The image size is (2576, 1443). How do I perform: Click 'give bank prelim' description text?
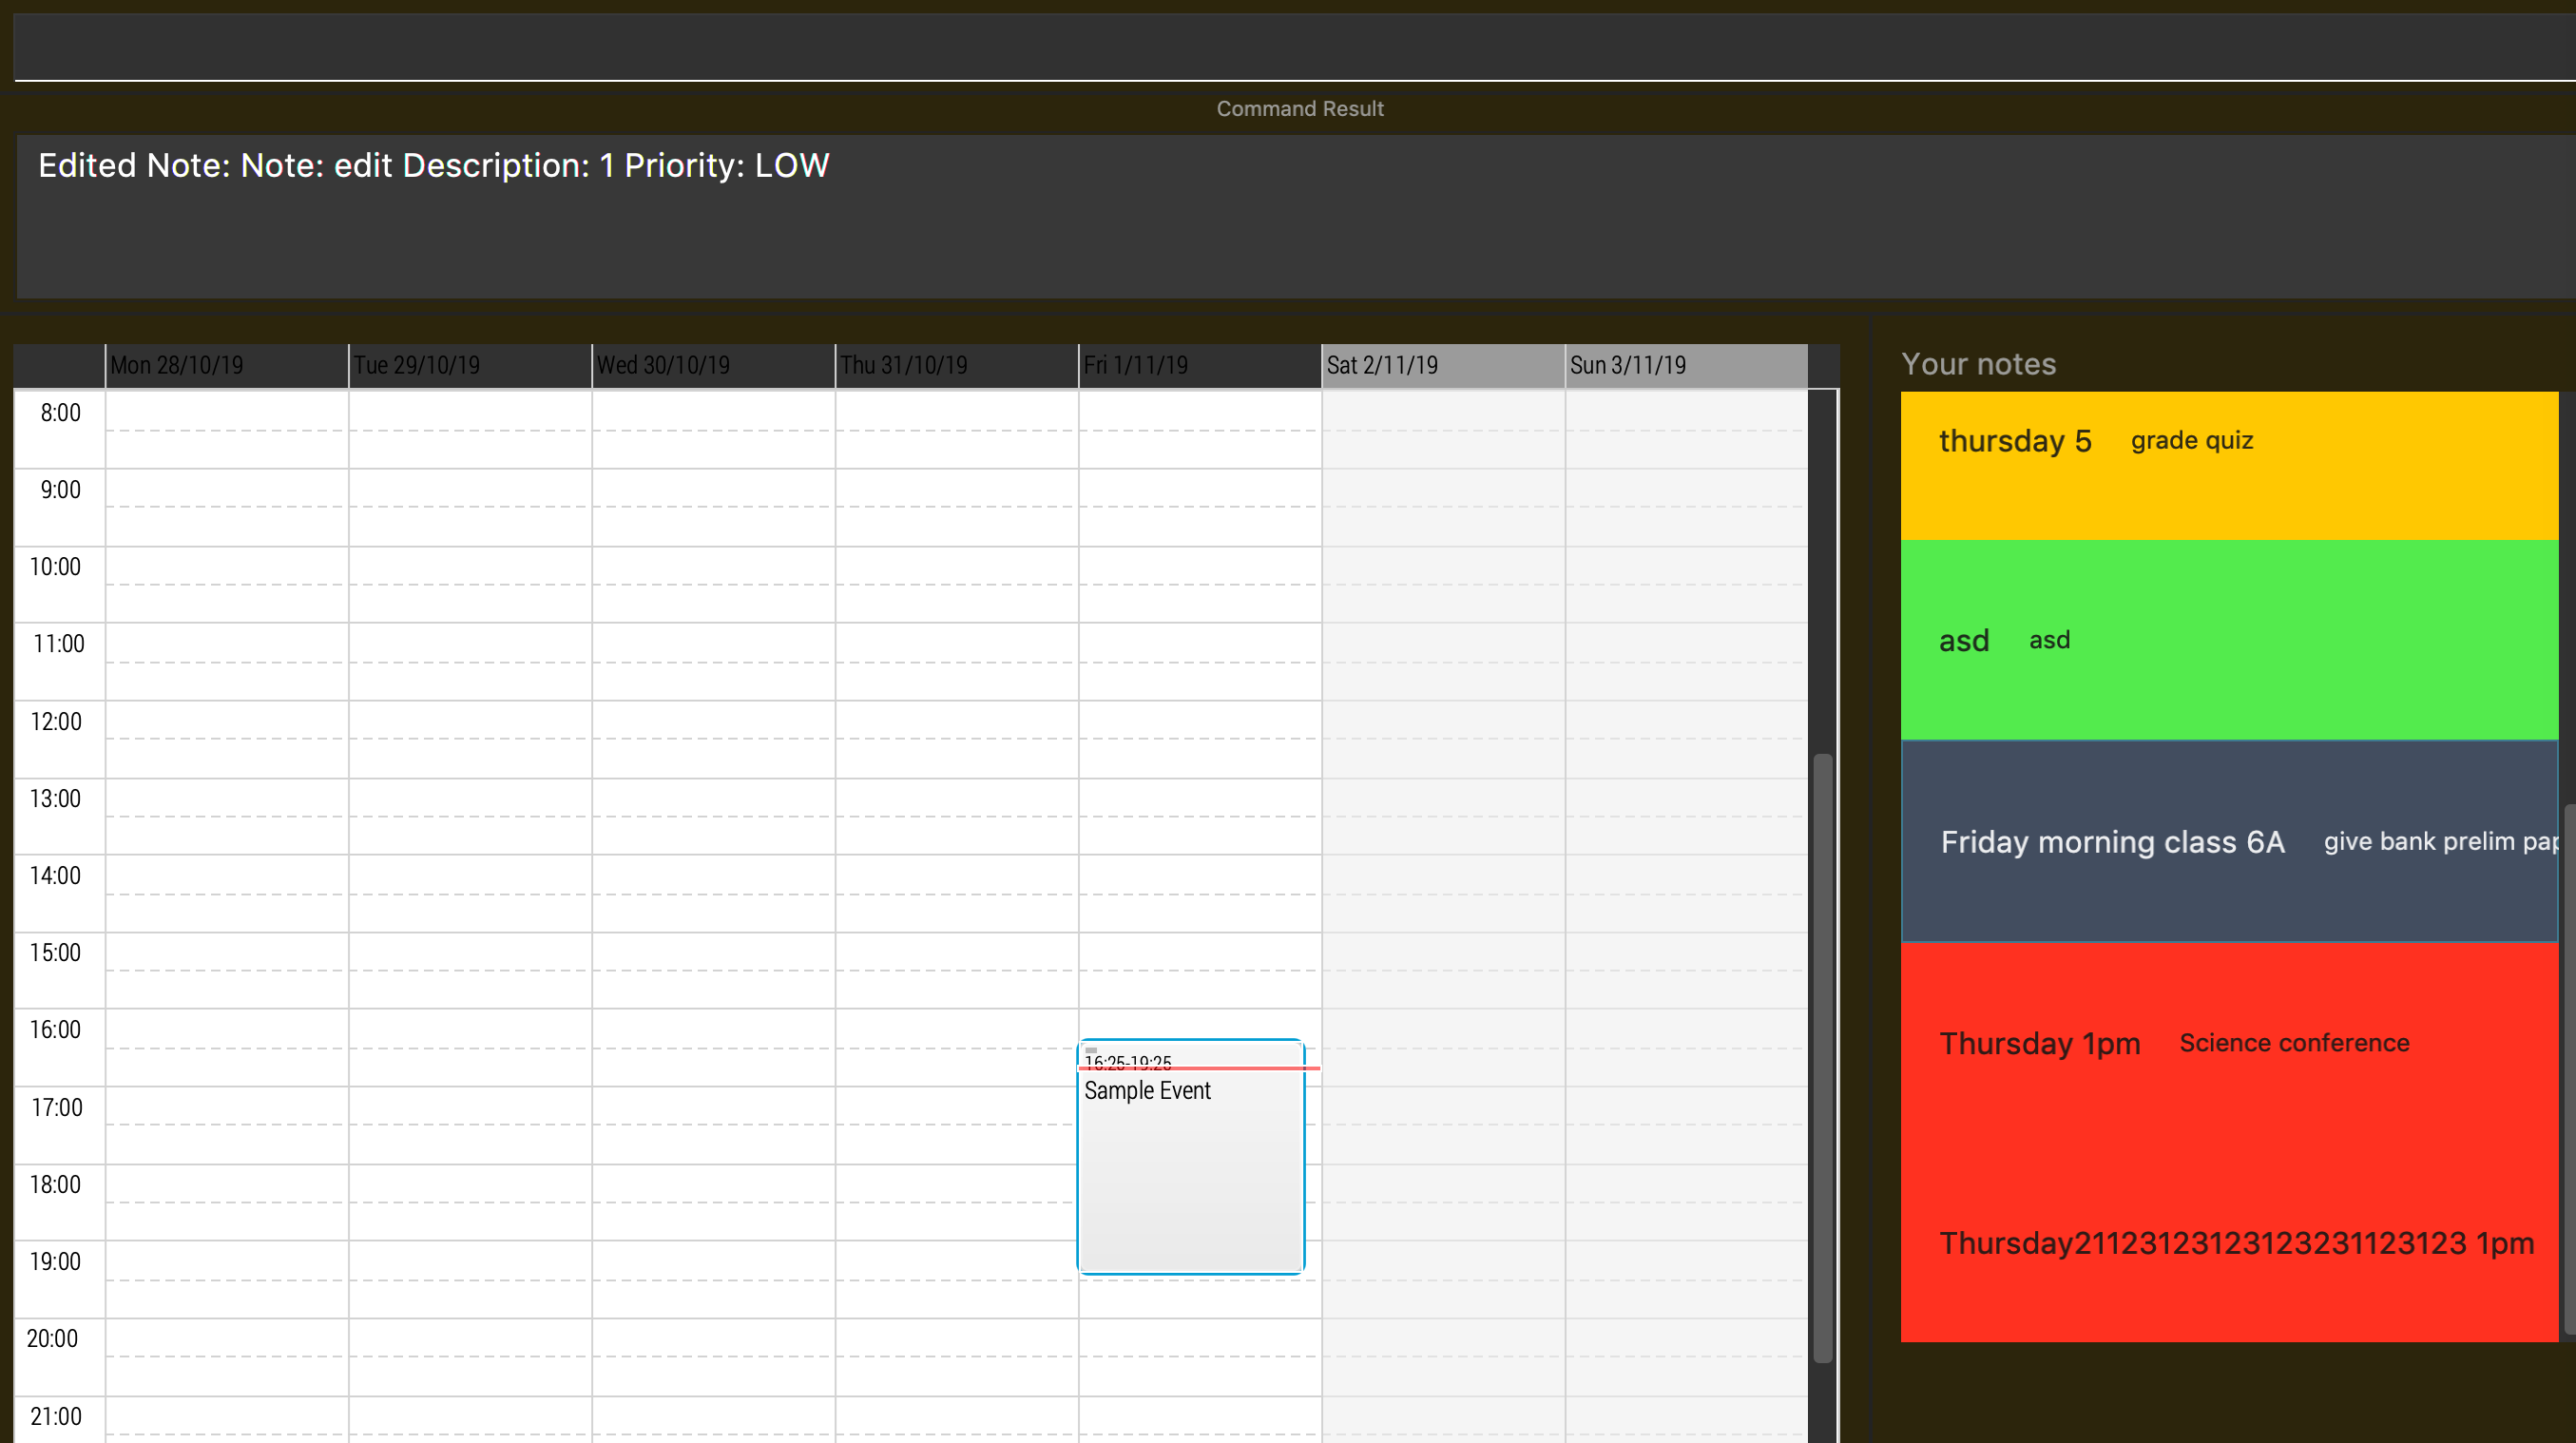[2440, 842]
